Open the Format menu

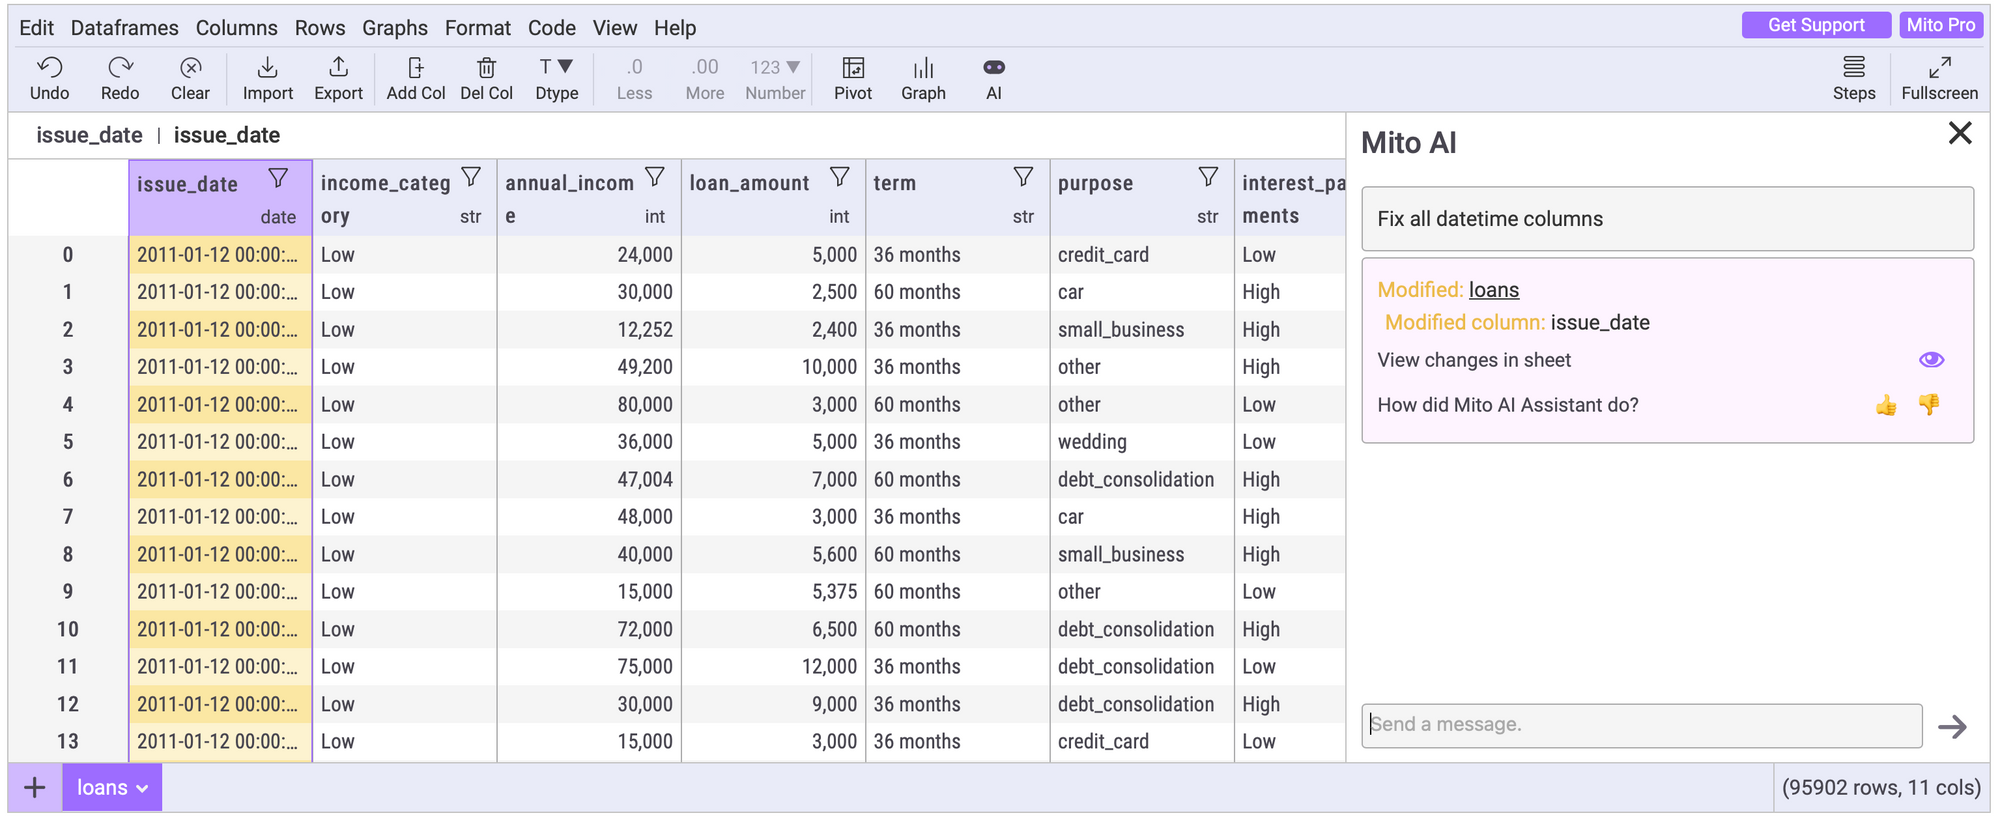(x=478, y=28)
